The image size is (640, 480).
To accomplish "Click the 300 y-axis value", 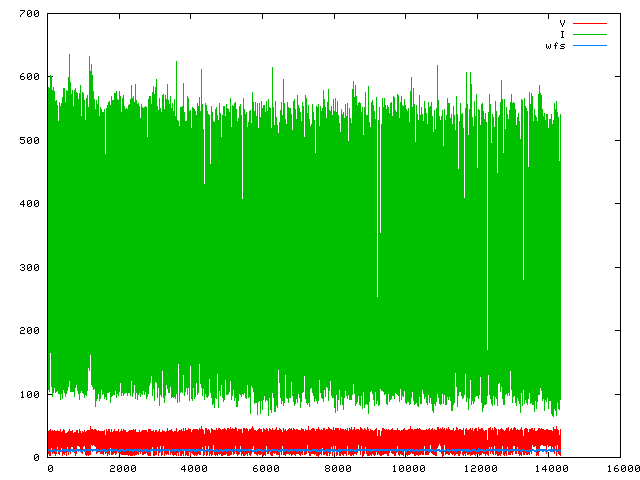I will pos(29,267).
